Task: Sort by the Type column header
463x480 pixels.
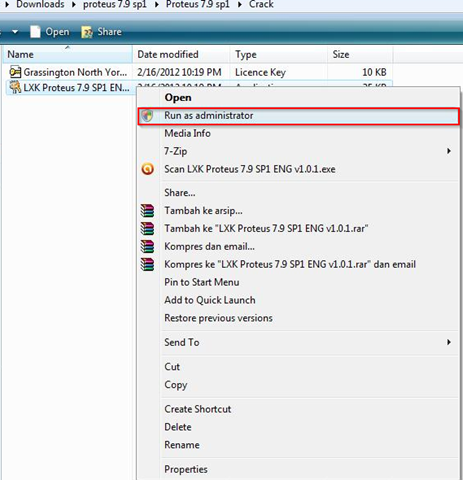Action: (279, 54)
